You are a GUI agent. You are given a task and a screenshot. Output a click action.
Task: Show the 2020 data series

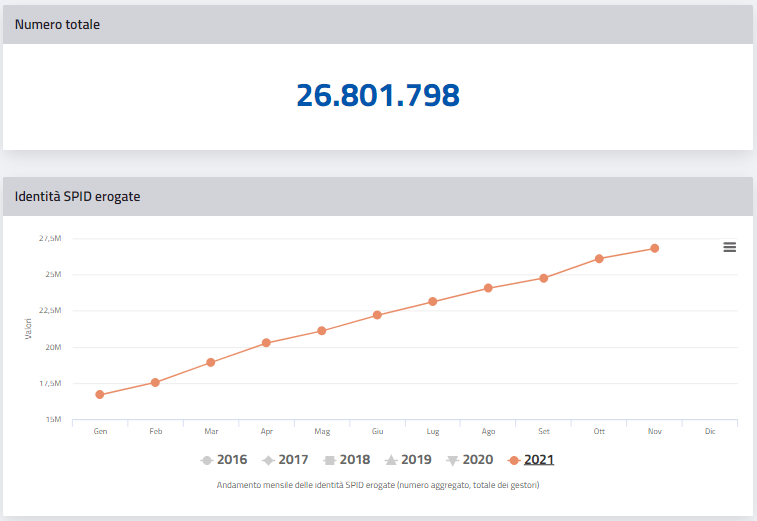tap(469, 460)
